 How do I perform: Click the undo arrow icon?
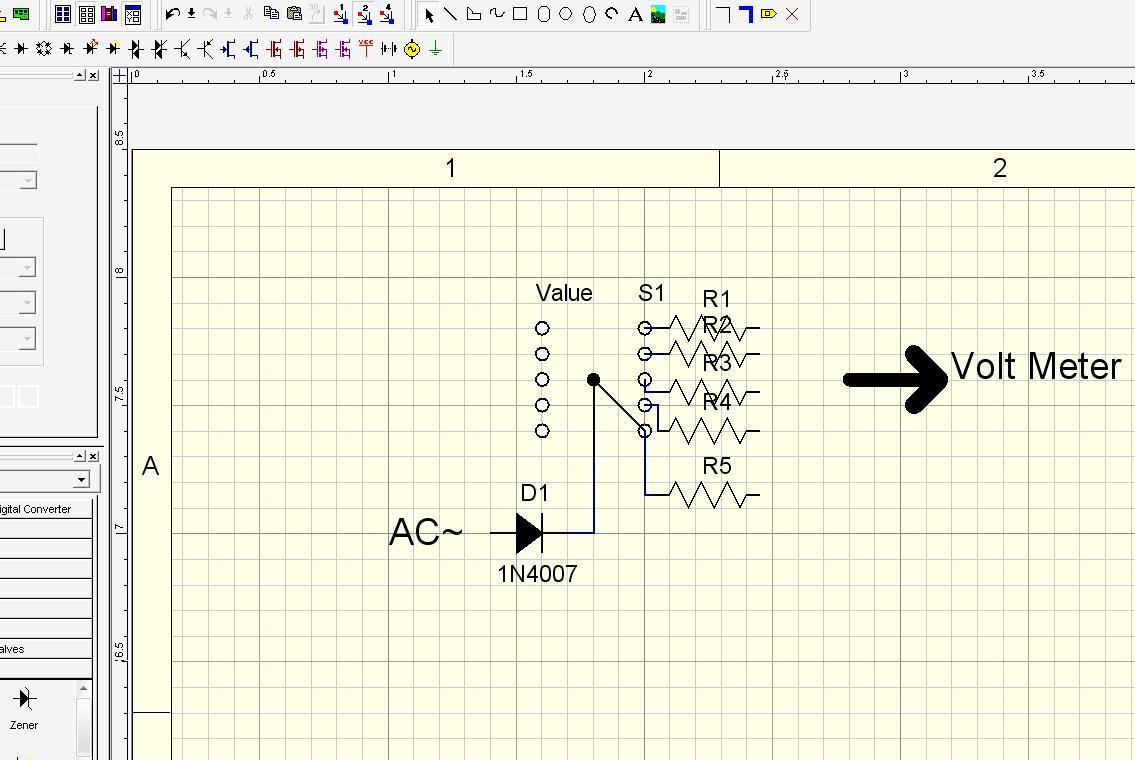[172, 14]
